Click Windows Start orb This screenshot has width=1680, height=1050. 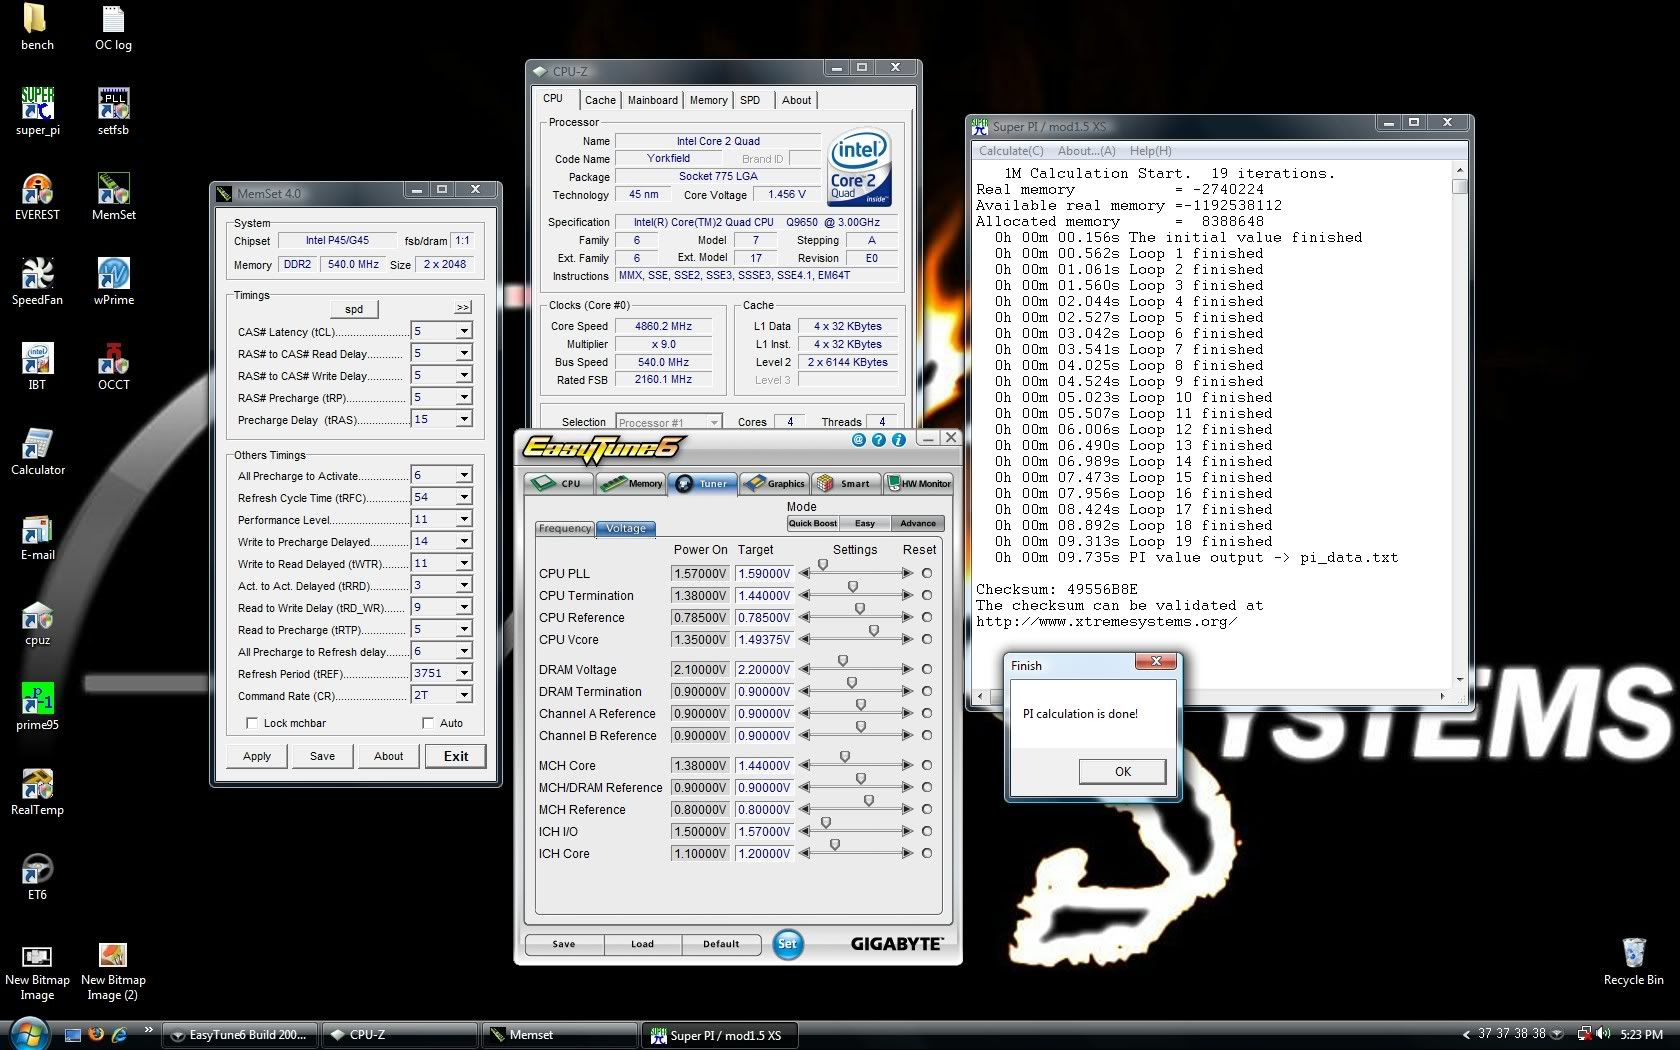pos(27,1034)
